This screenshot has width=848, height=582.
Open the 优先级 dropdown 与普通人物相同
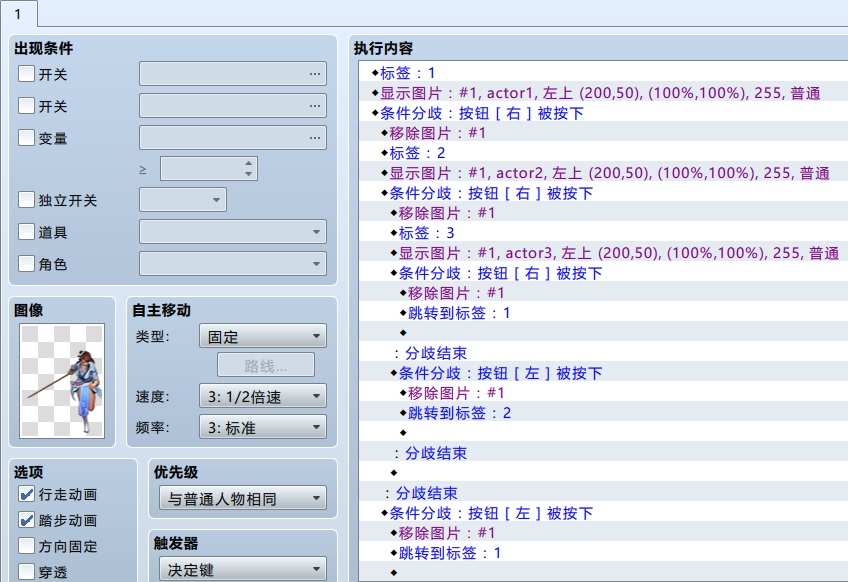243,498
